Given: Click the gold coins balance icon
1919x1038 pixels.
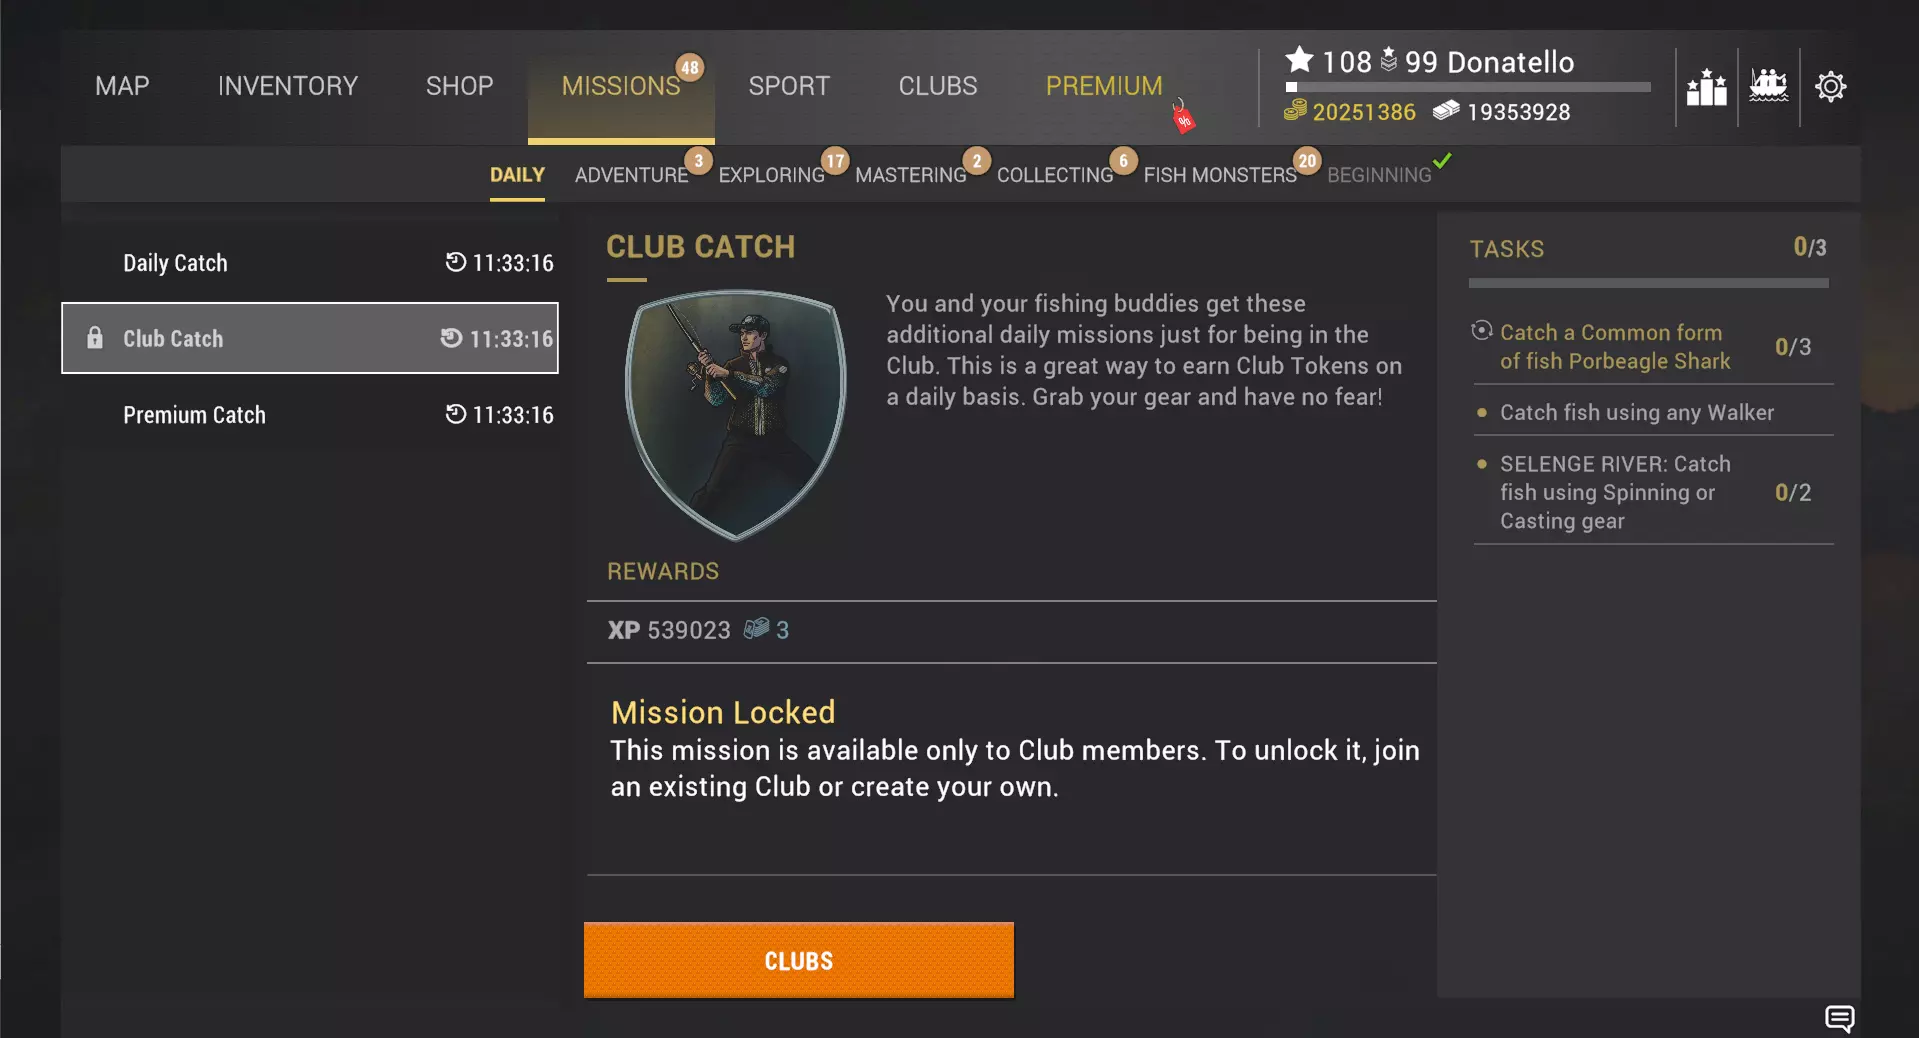Looking at the screenshot, I should pyautogui.click(x=1295, y=110).
